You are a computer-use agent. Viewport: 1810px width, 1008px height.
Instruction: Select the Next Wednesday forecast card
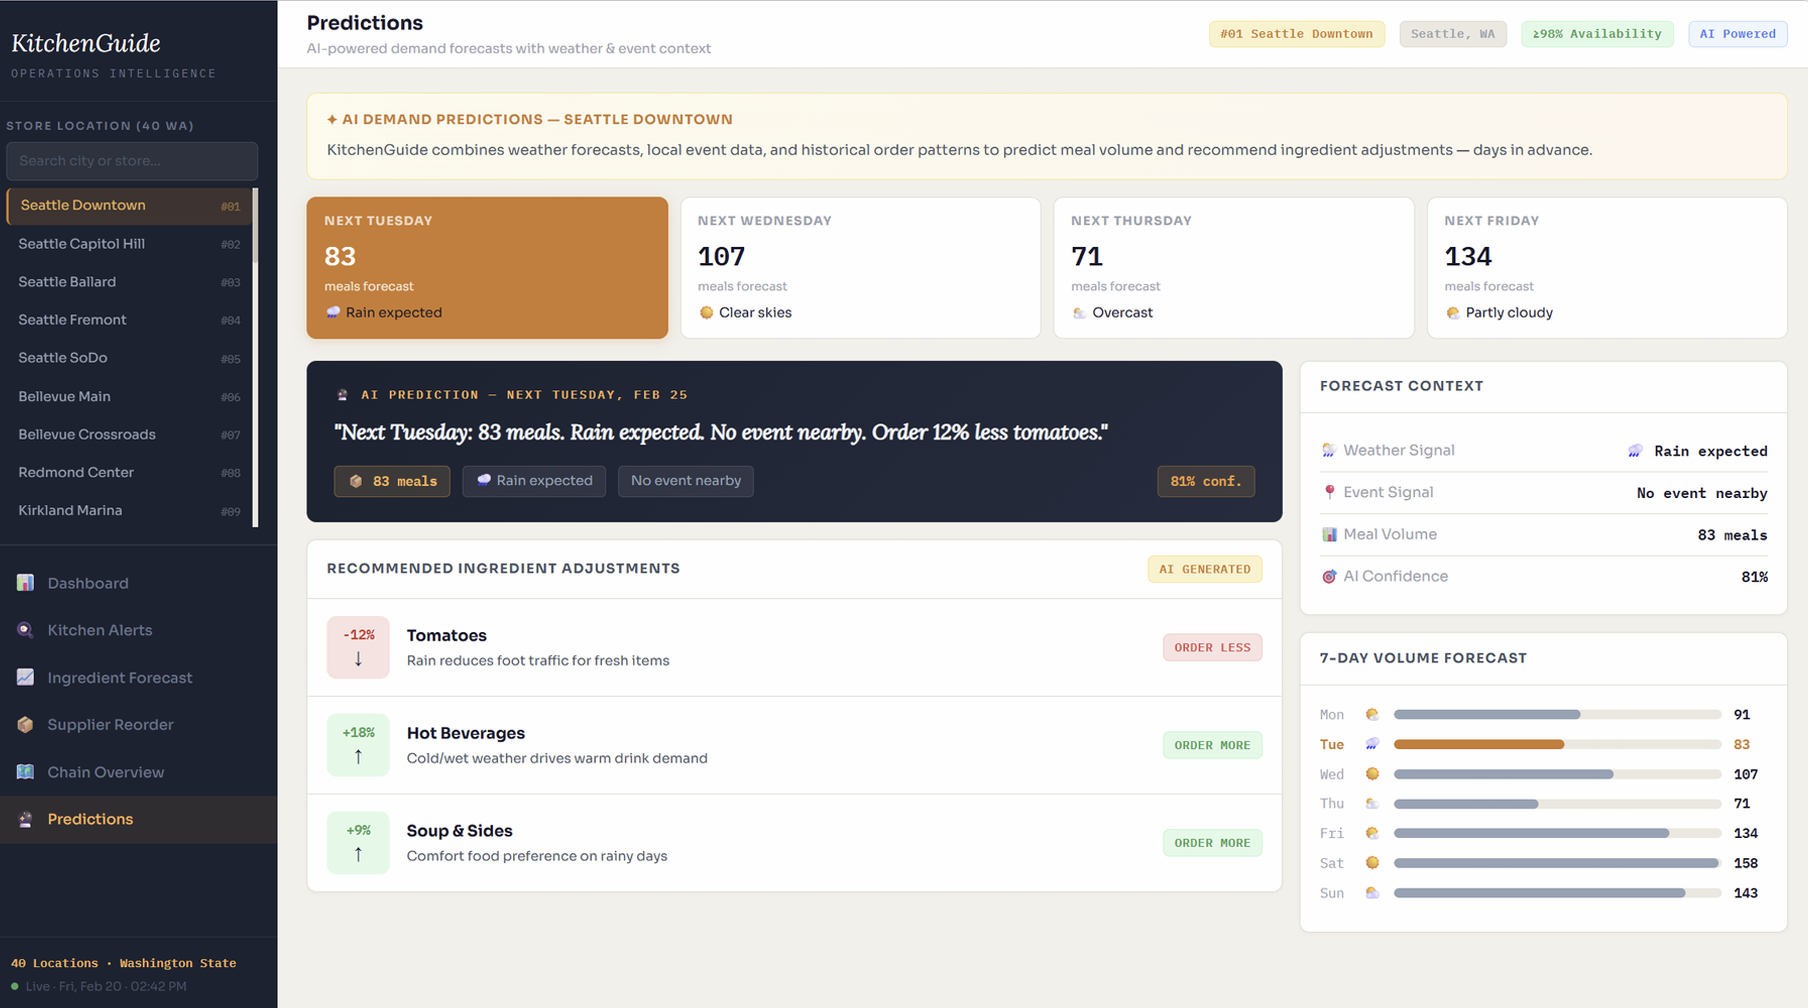point(861,268)
